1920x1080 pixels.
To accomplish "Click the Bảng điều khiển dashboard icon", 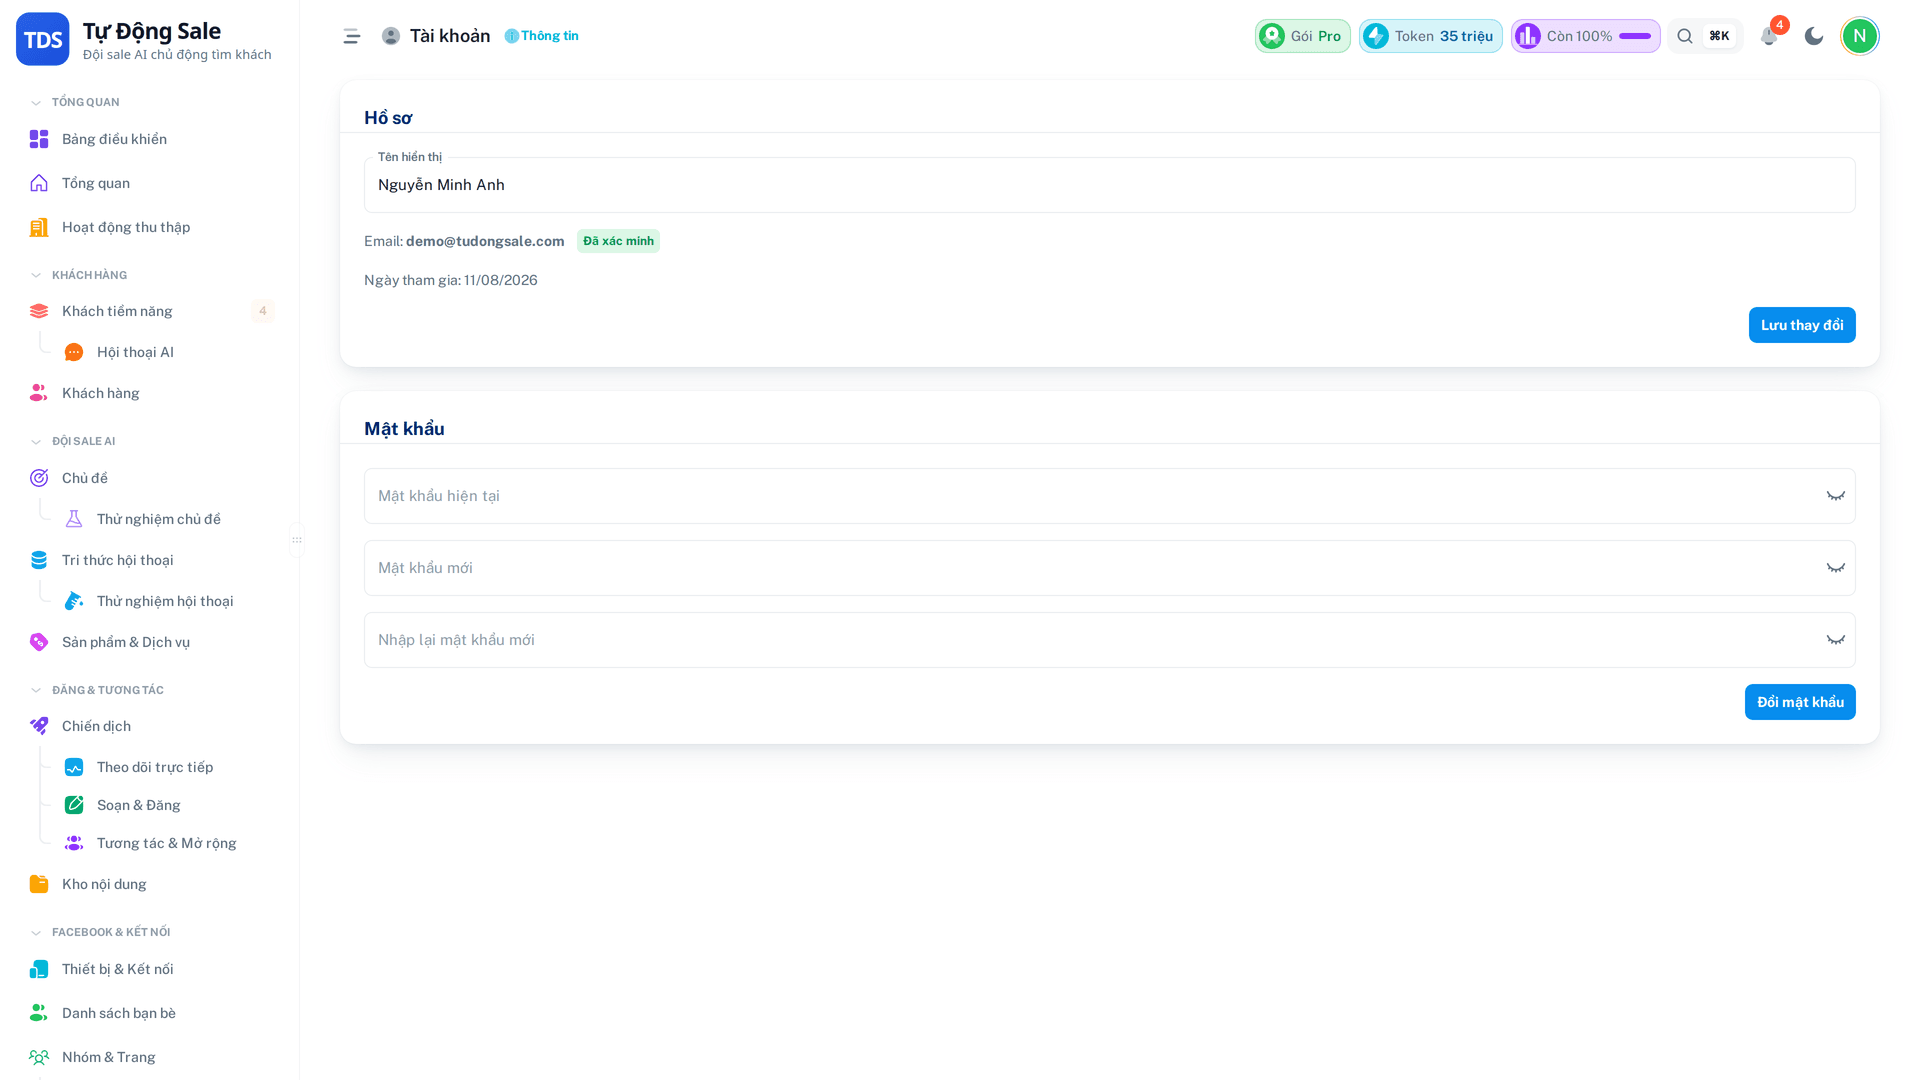I will [x=39, y=139].
